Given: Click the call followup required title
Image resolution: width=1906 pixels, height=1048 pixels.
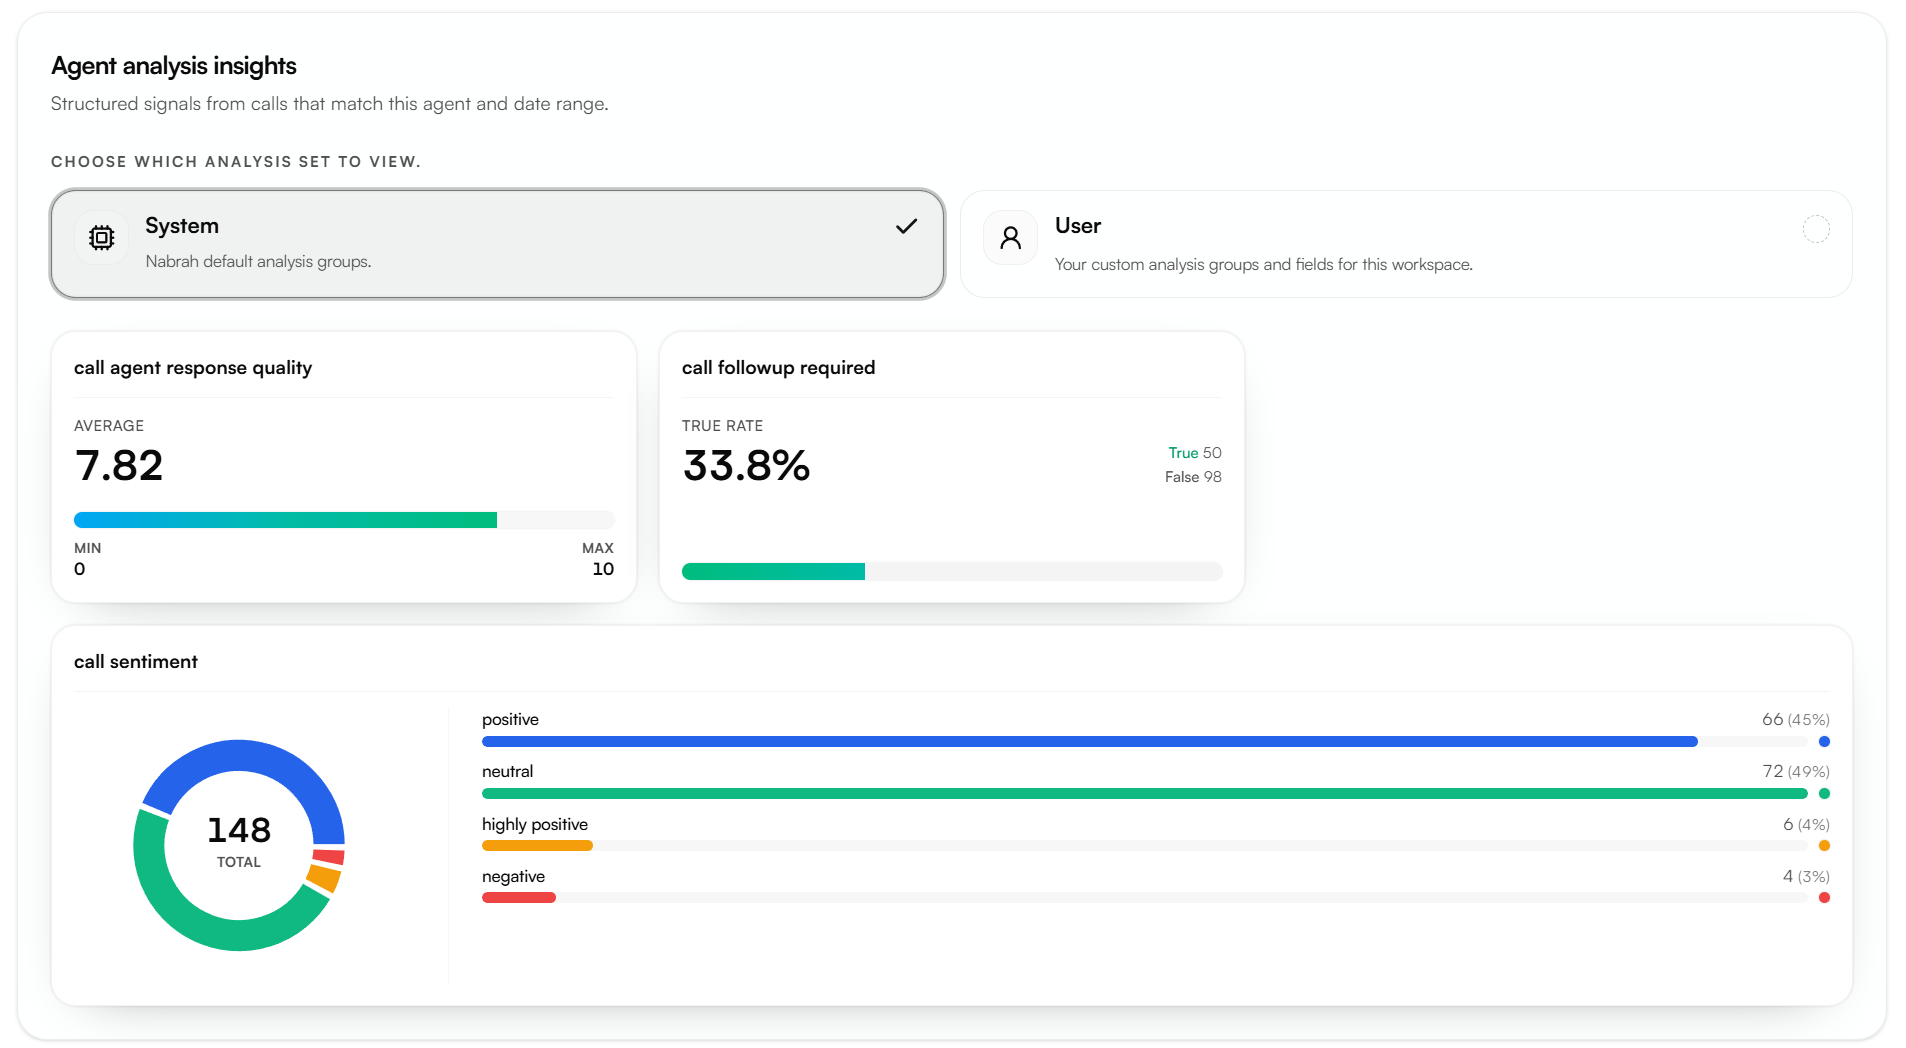Looking at the screenshot, I should 778,368.
